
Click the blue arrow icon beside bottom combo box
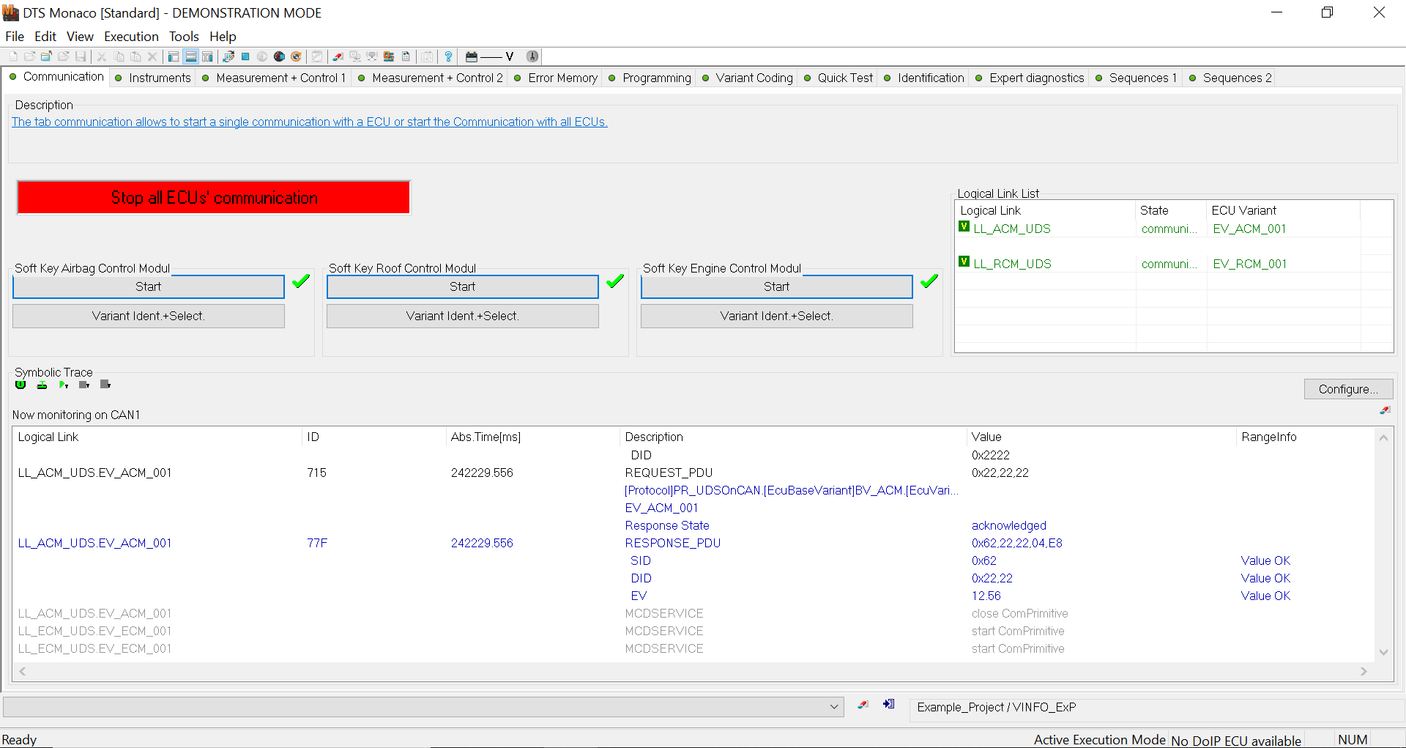(x=888, y=706)
